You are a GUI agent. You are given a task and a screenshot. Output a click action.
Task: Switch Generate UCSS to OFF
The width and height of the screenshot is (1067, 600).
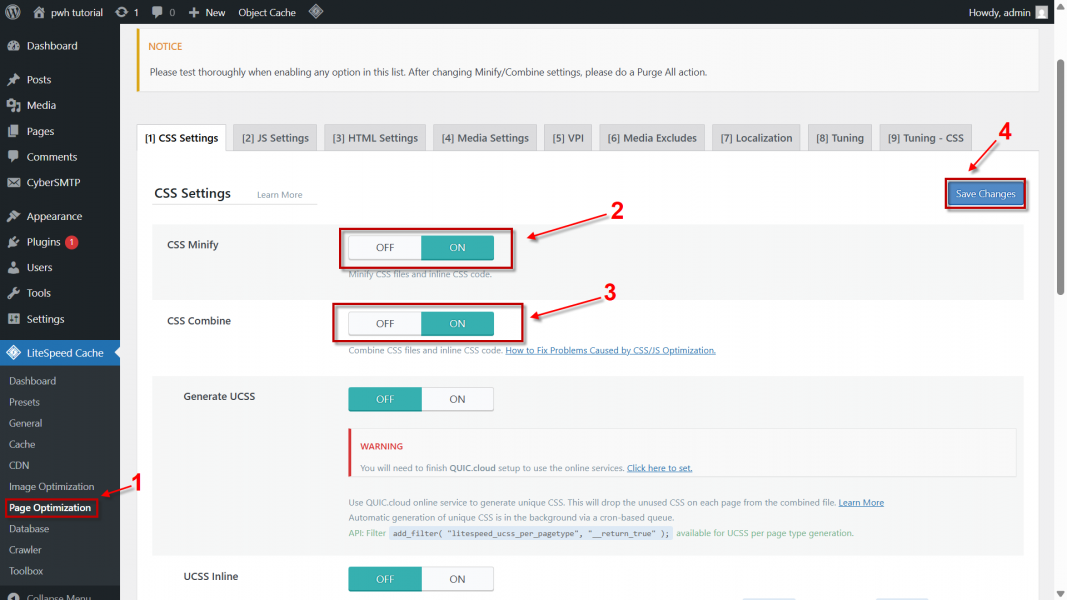pos(385,399)
